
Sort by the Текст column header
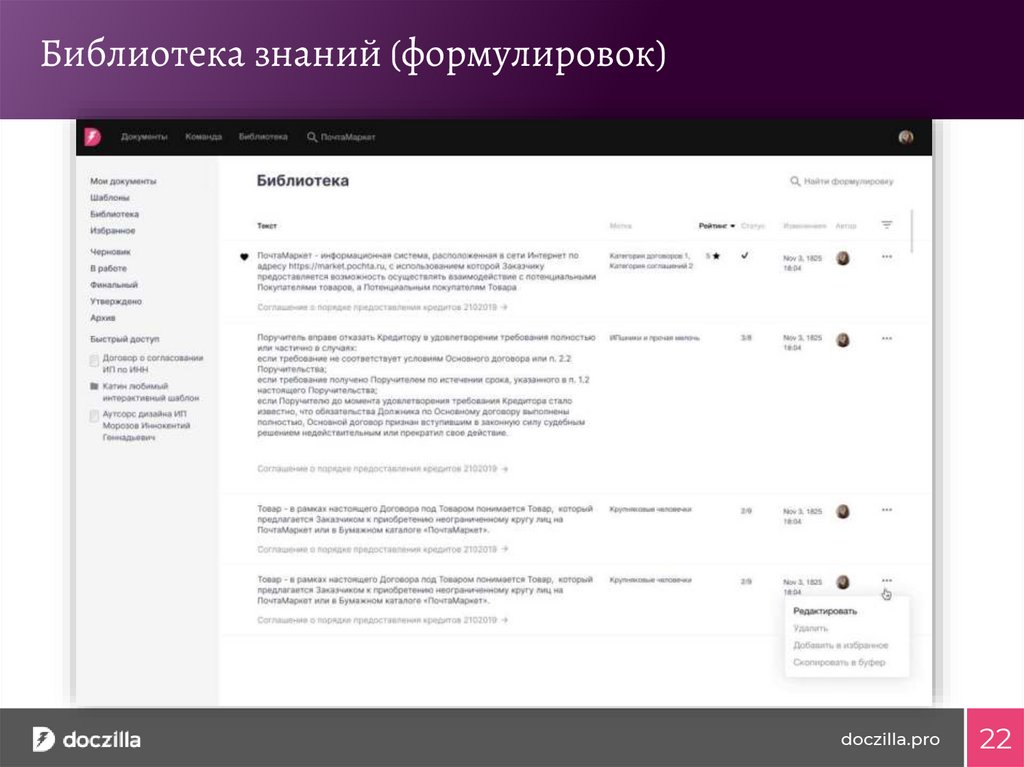[x=267, y=225]
